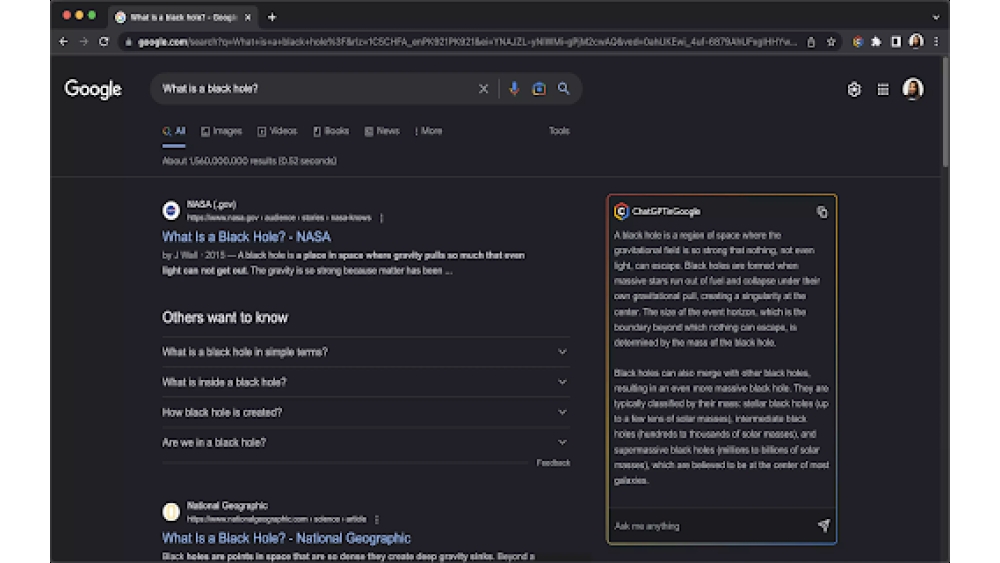The image size is (1000, 563).
Task: Copy the ChatGPT answer with the copy icon
Action: click(x=822, y=212)
